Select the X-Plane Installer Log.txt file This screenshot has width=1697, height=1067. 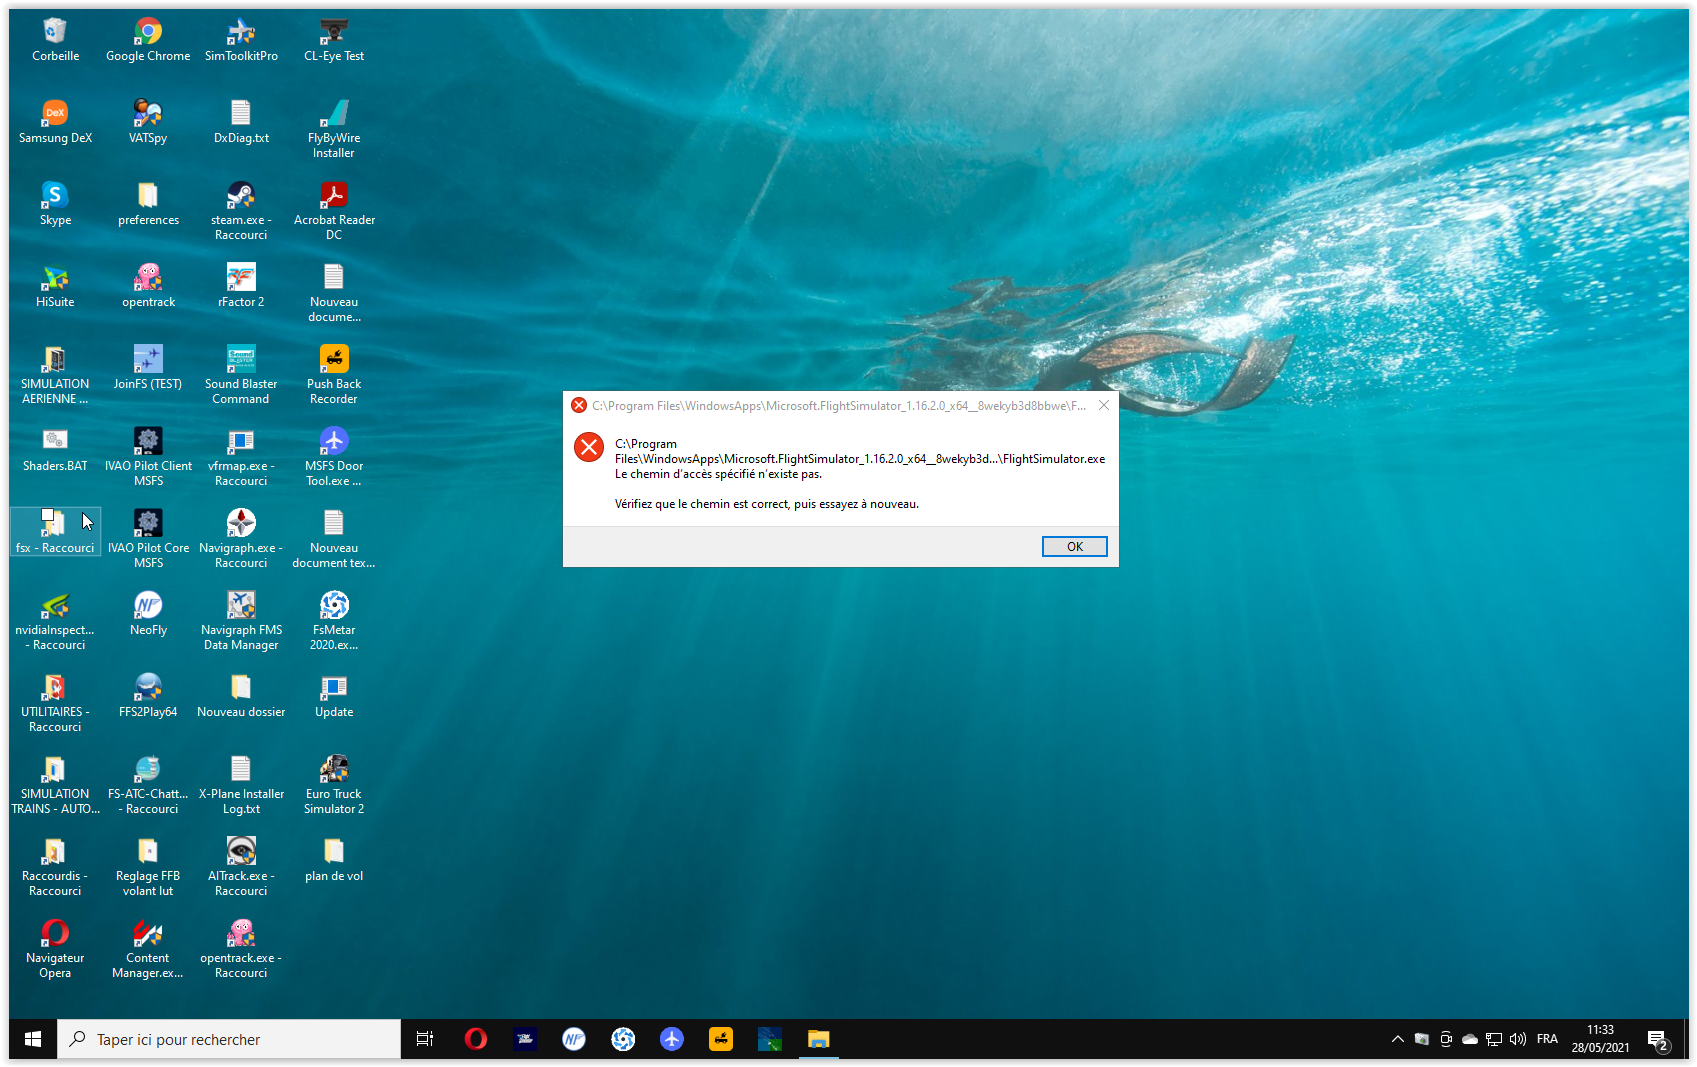241,785
